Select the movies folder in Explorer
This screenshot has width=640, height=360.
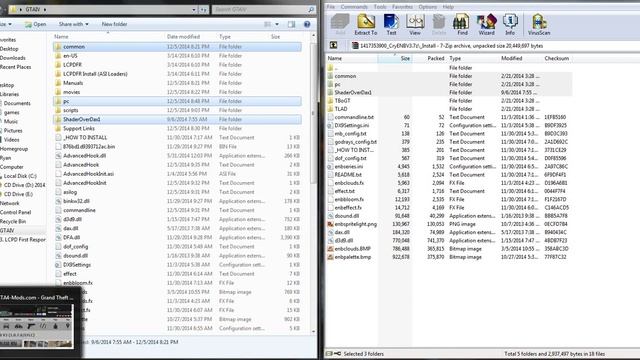coord(71,92)
